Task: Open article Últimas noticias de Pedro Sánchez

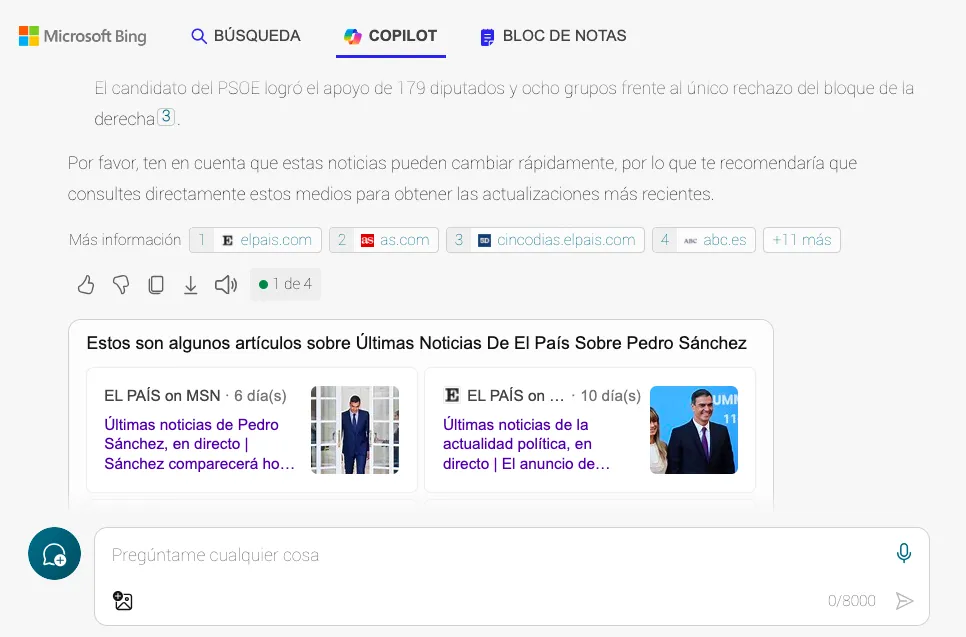Action: (199, 444)
